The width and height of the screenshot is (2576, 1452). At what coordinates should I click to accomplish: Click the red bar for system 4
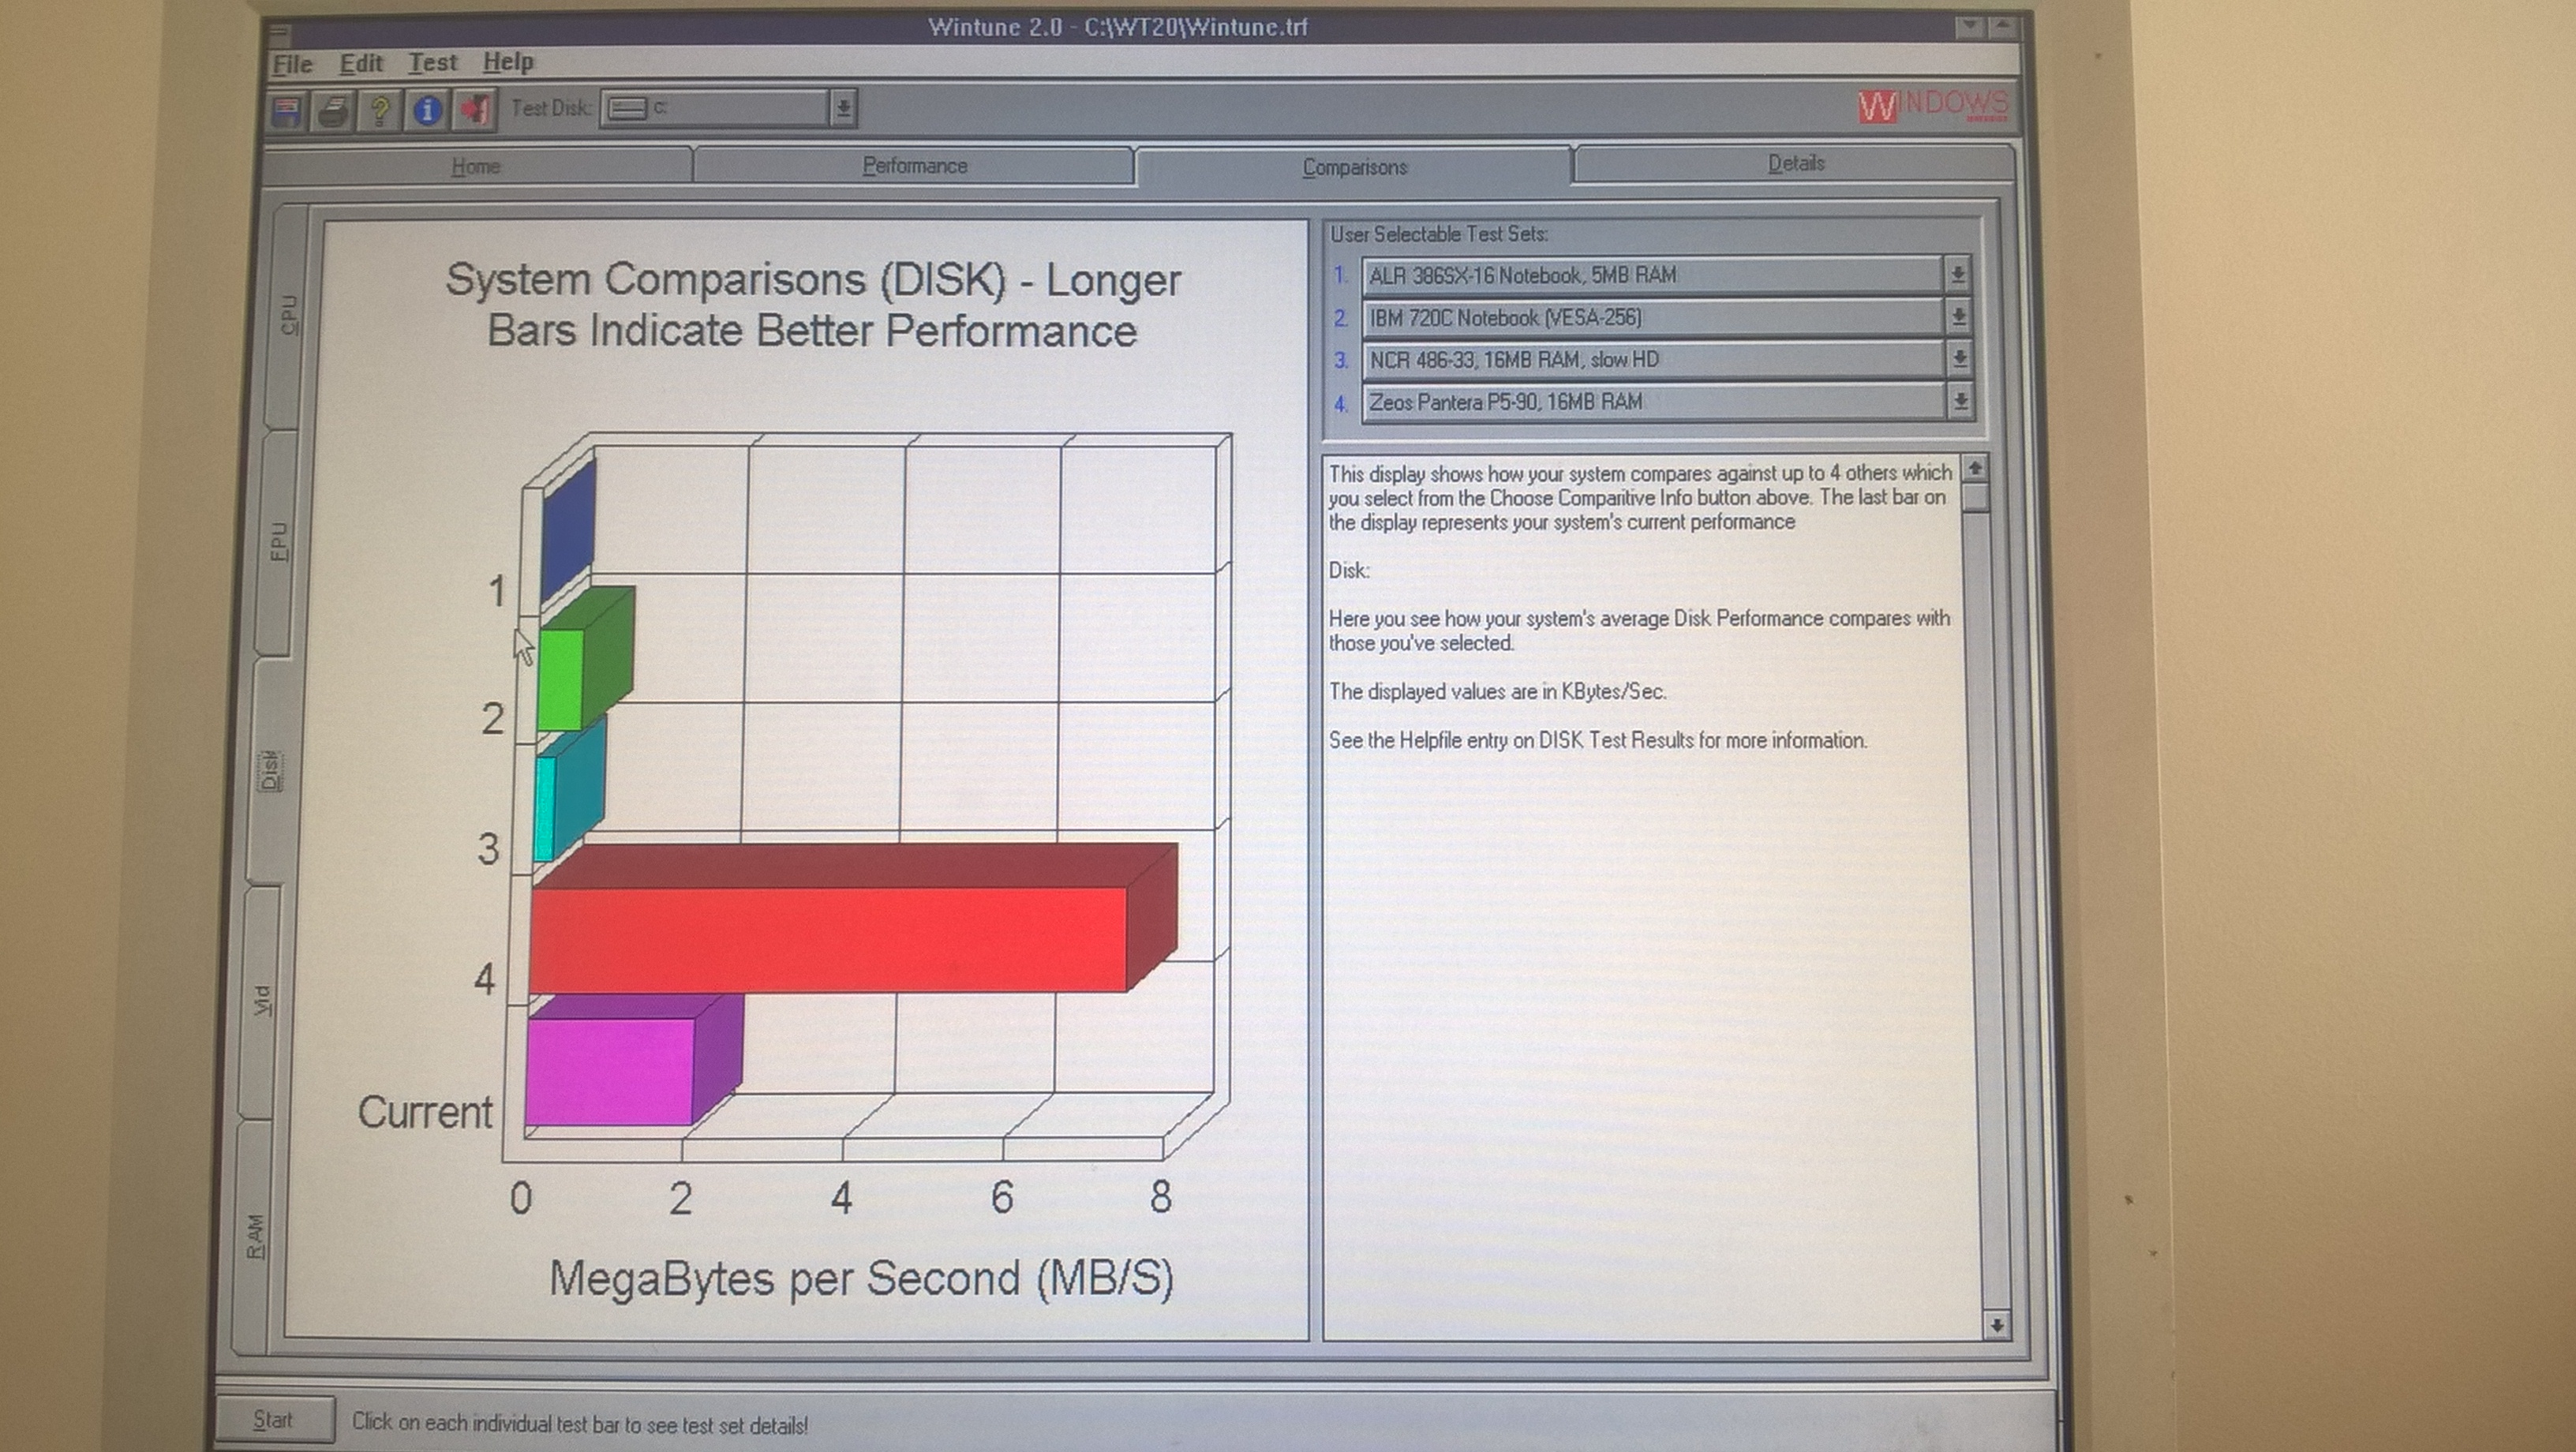point(828,939)
